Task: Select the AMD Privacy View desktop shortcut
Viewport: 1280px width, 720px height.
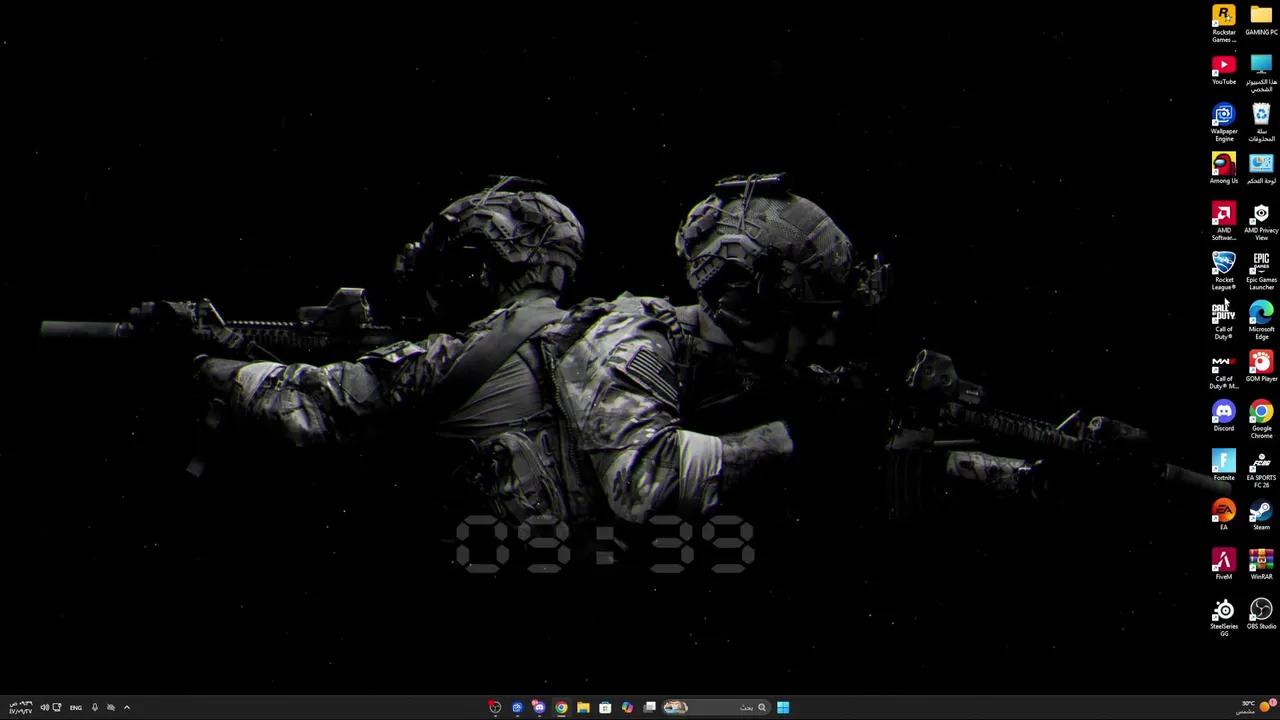Action: tap(1261, 223)
